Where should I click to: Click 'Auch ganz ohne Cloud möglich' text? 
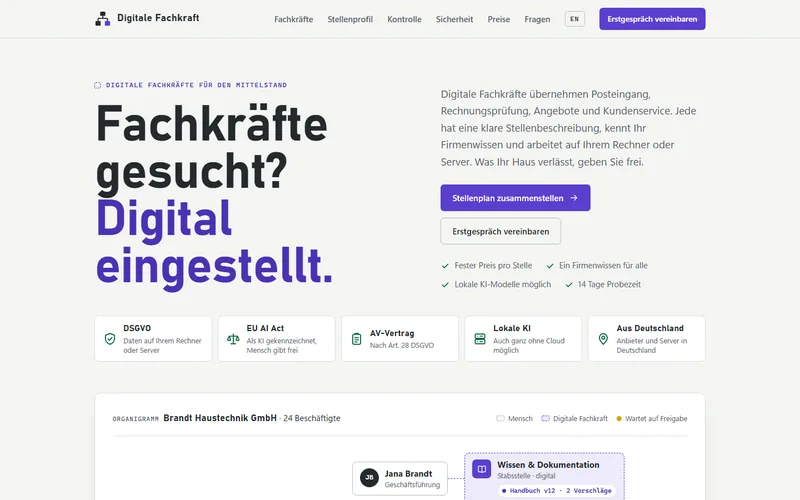tap(529, 345)
